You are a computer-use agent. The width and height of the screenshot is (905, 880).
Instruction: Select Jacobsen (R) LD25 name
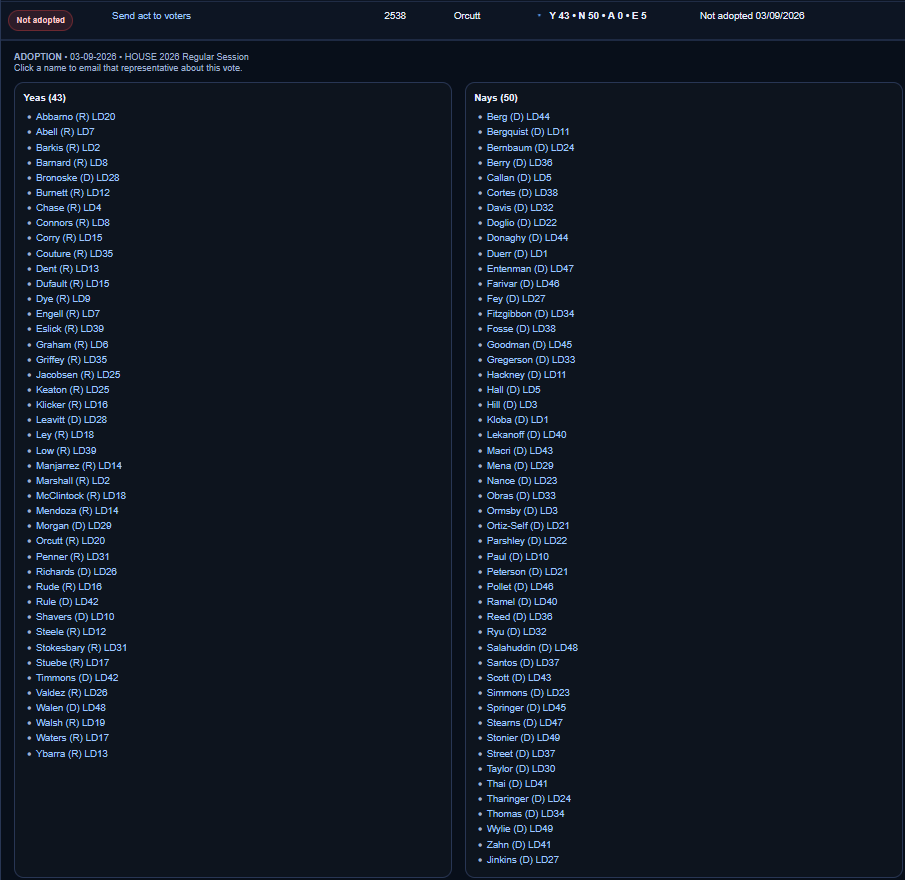coord(78,375)
